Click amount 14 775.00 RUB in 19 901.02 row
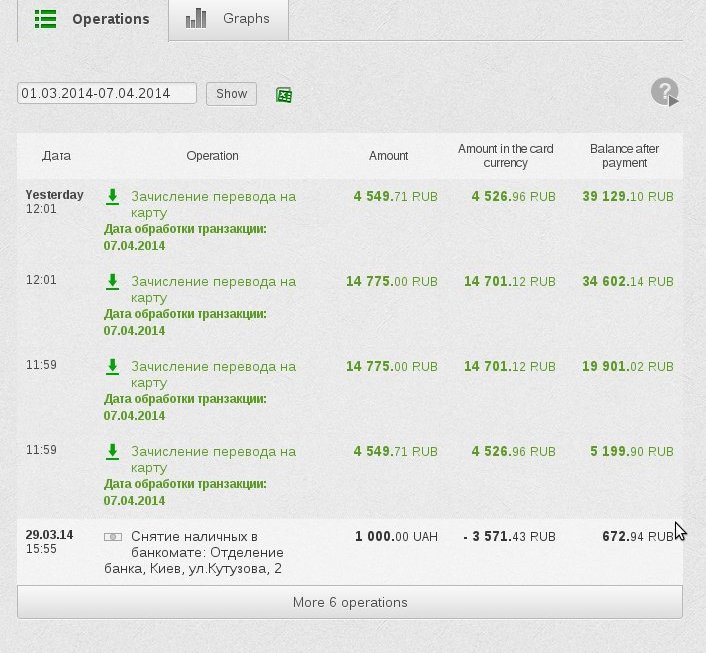706x653 pixels. (x=392, y=366)
